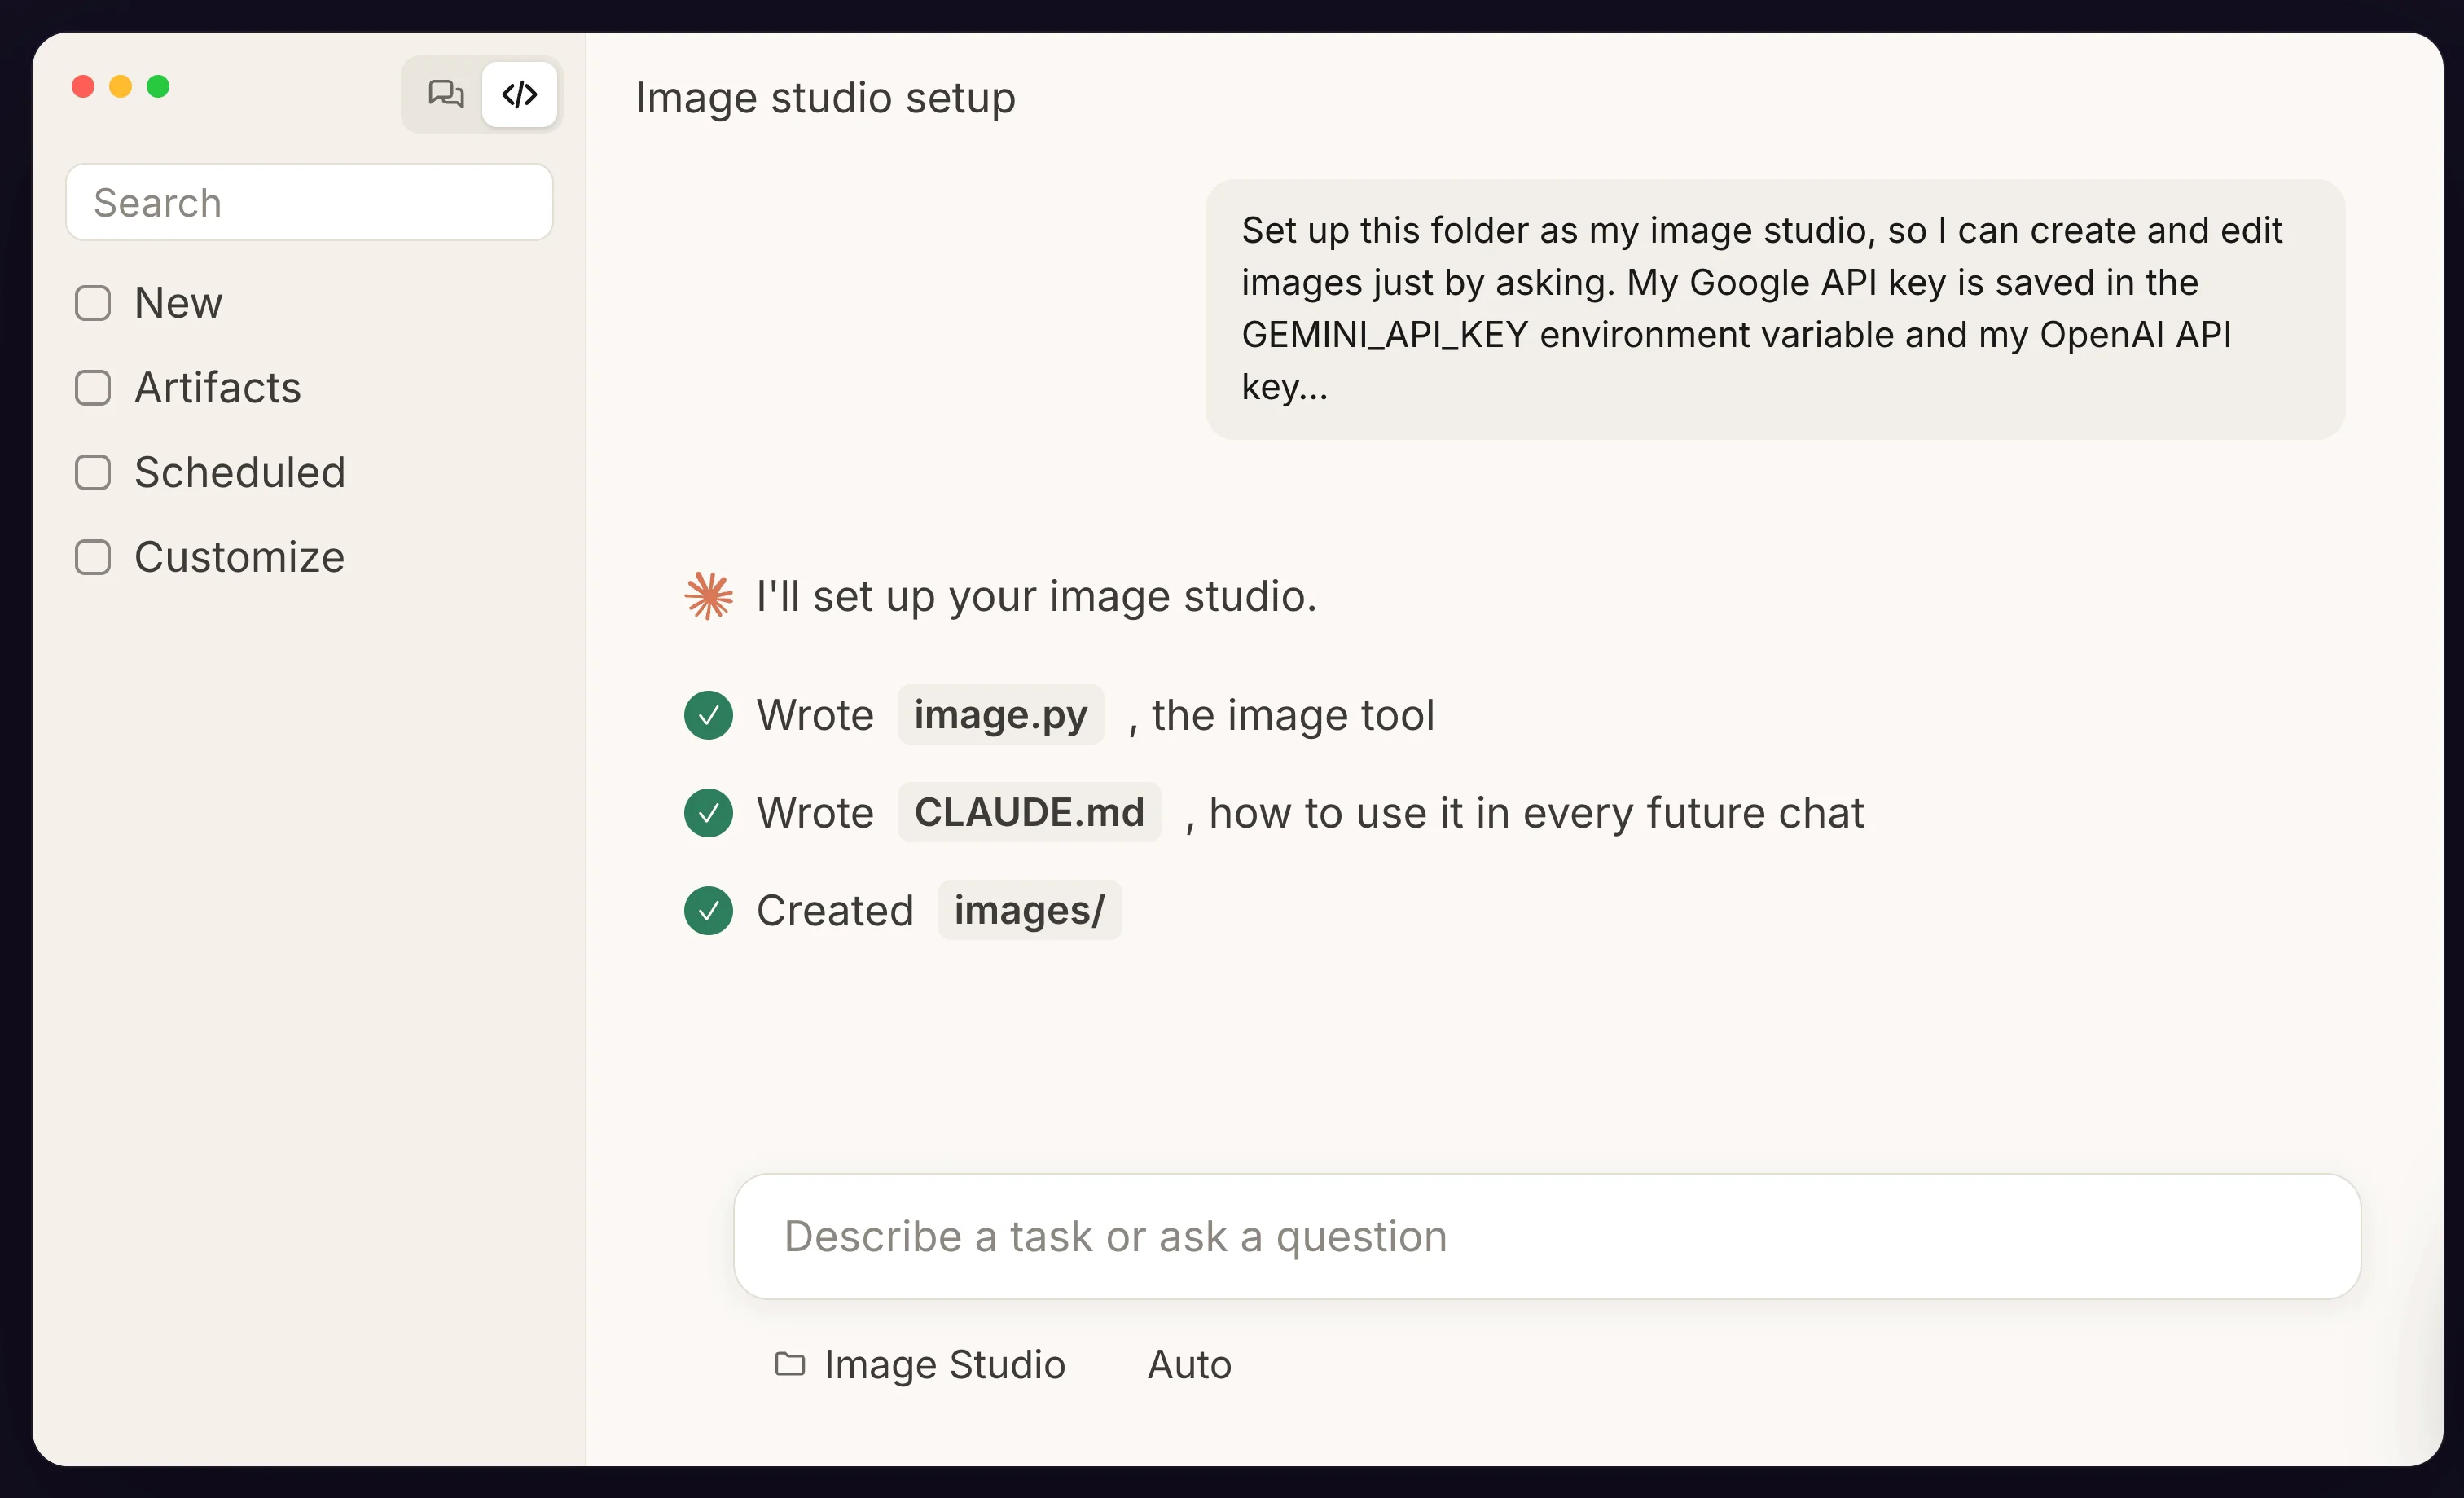Open New in the sidebar

click(178, 303)
